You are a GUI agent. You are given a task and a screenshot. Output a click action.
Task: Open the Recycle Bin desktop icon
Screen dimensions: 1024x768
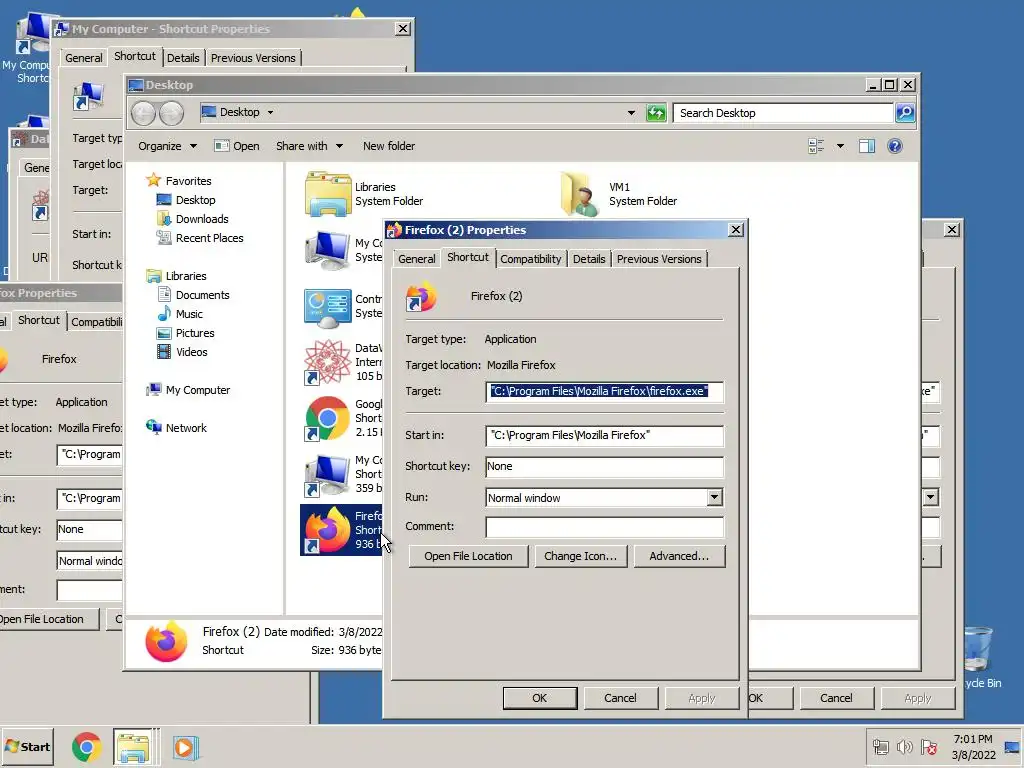click(978, 648)
